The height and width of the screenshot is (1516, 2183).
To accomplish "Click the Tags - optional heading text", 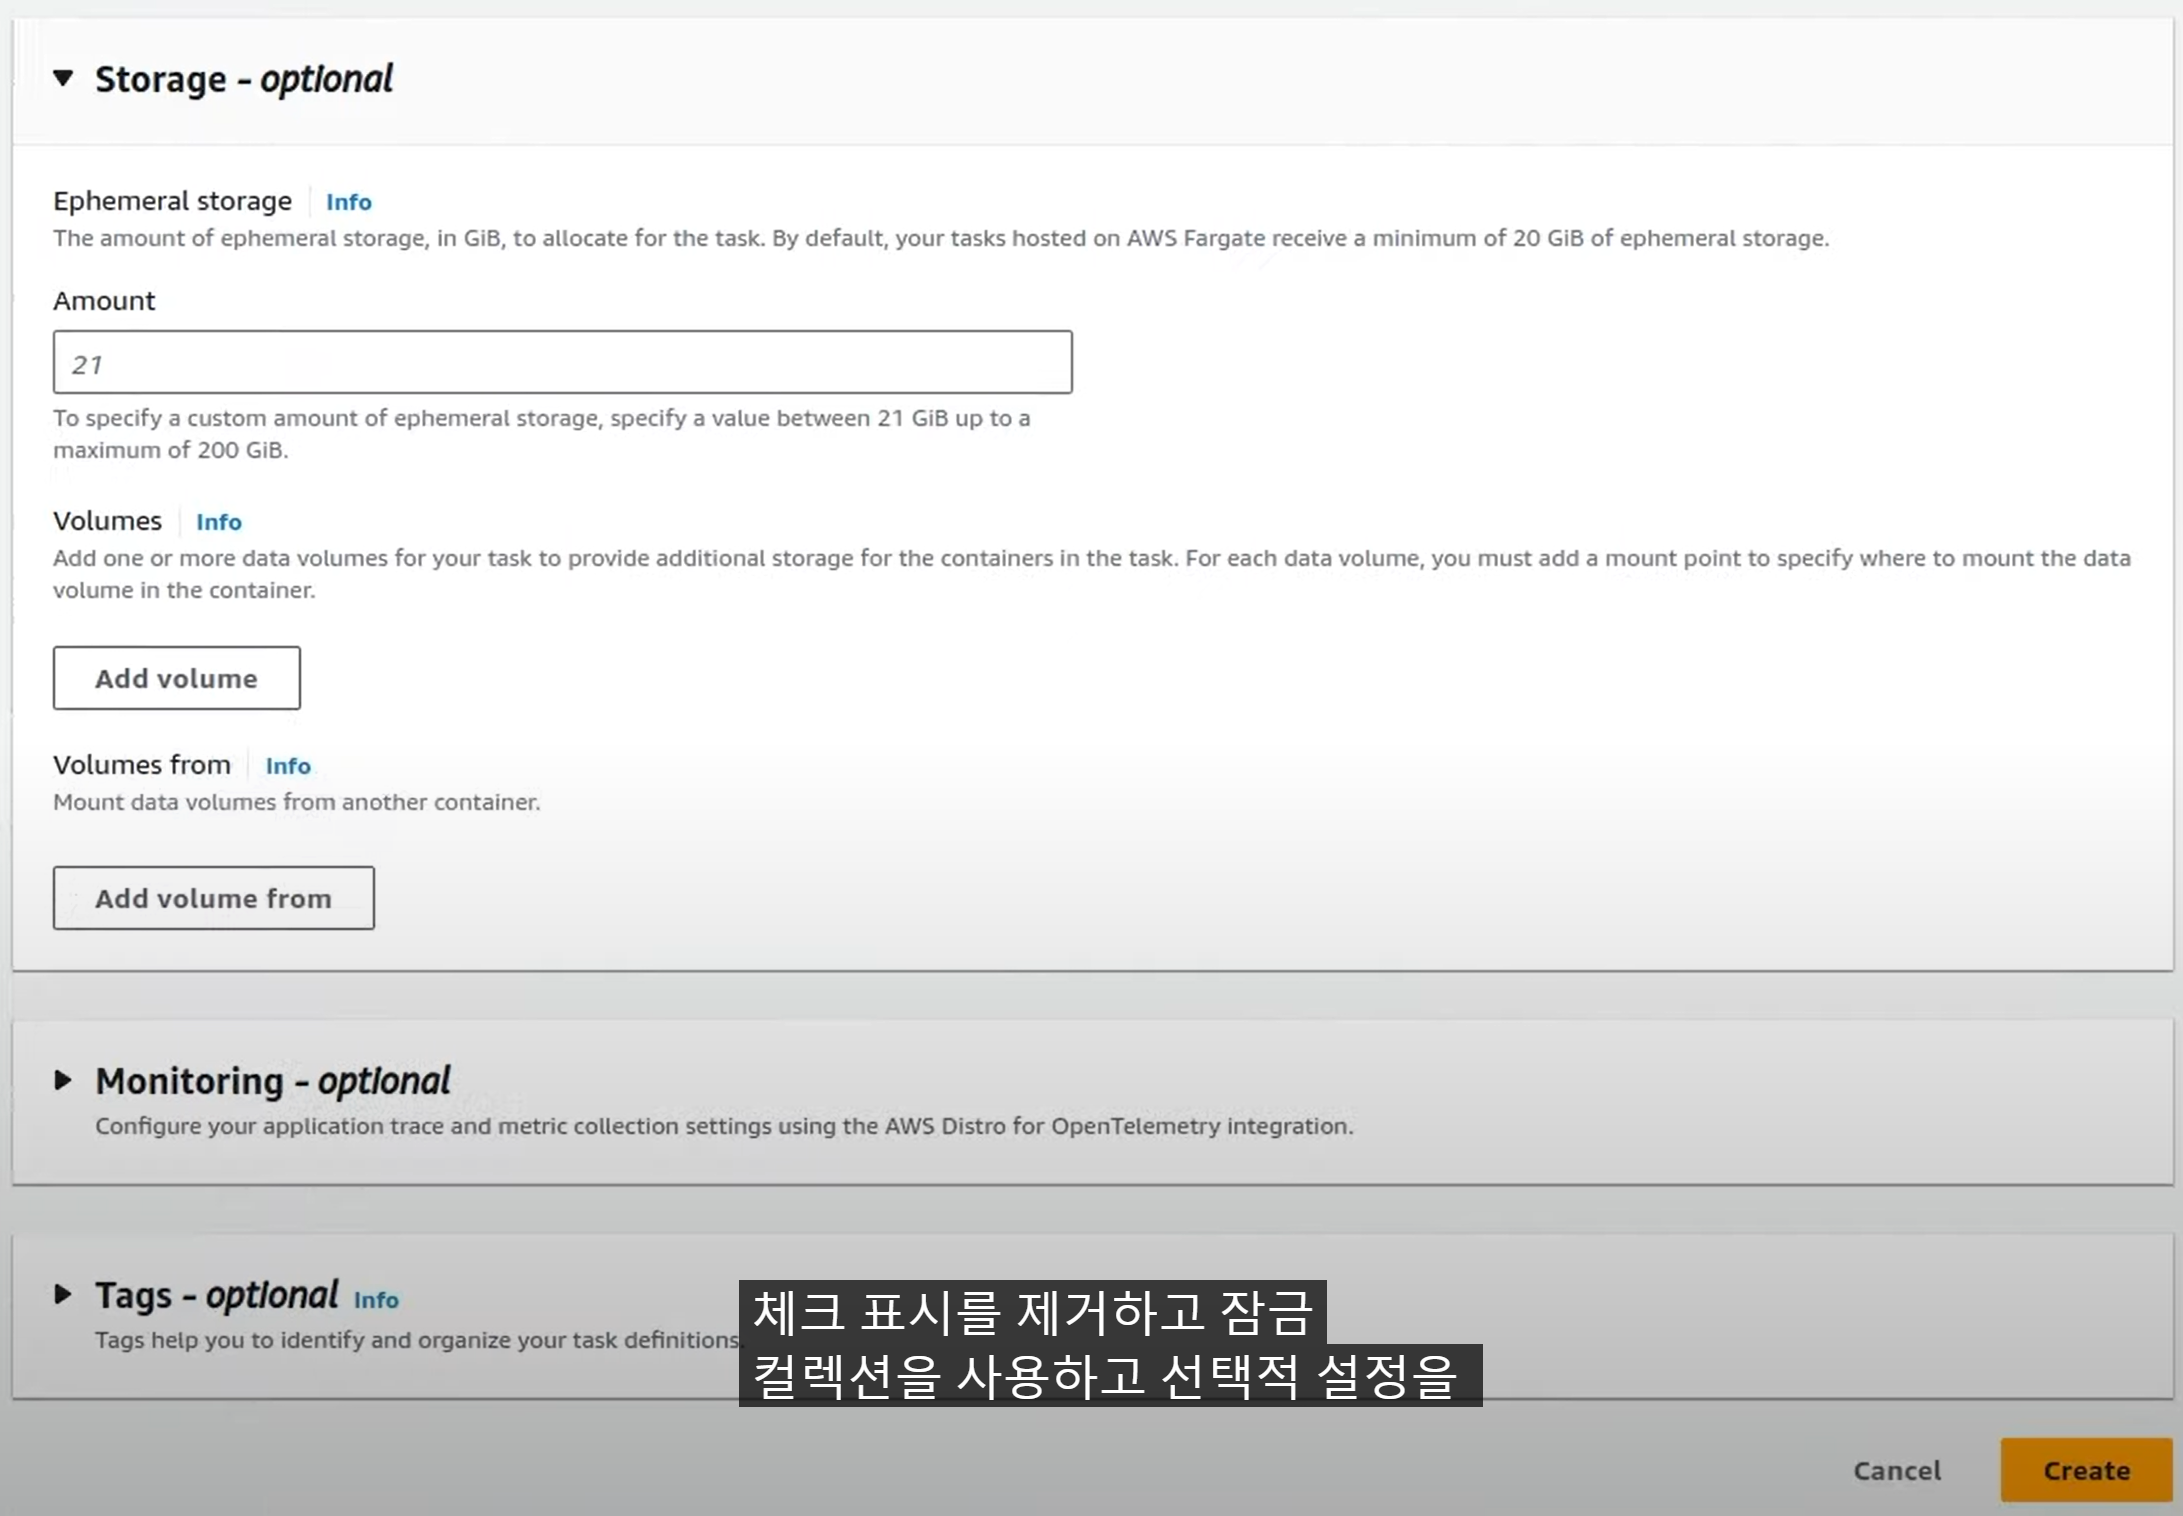I will pyautogui.click(x=216, y=1295).
